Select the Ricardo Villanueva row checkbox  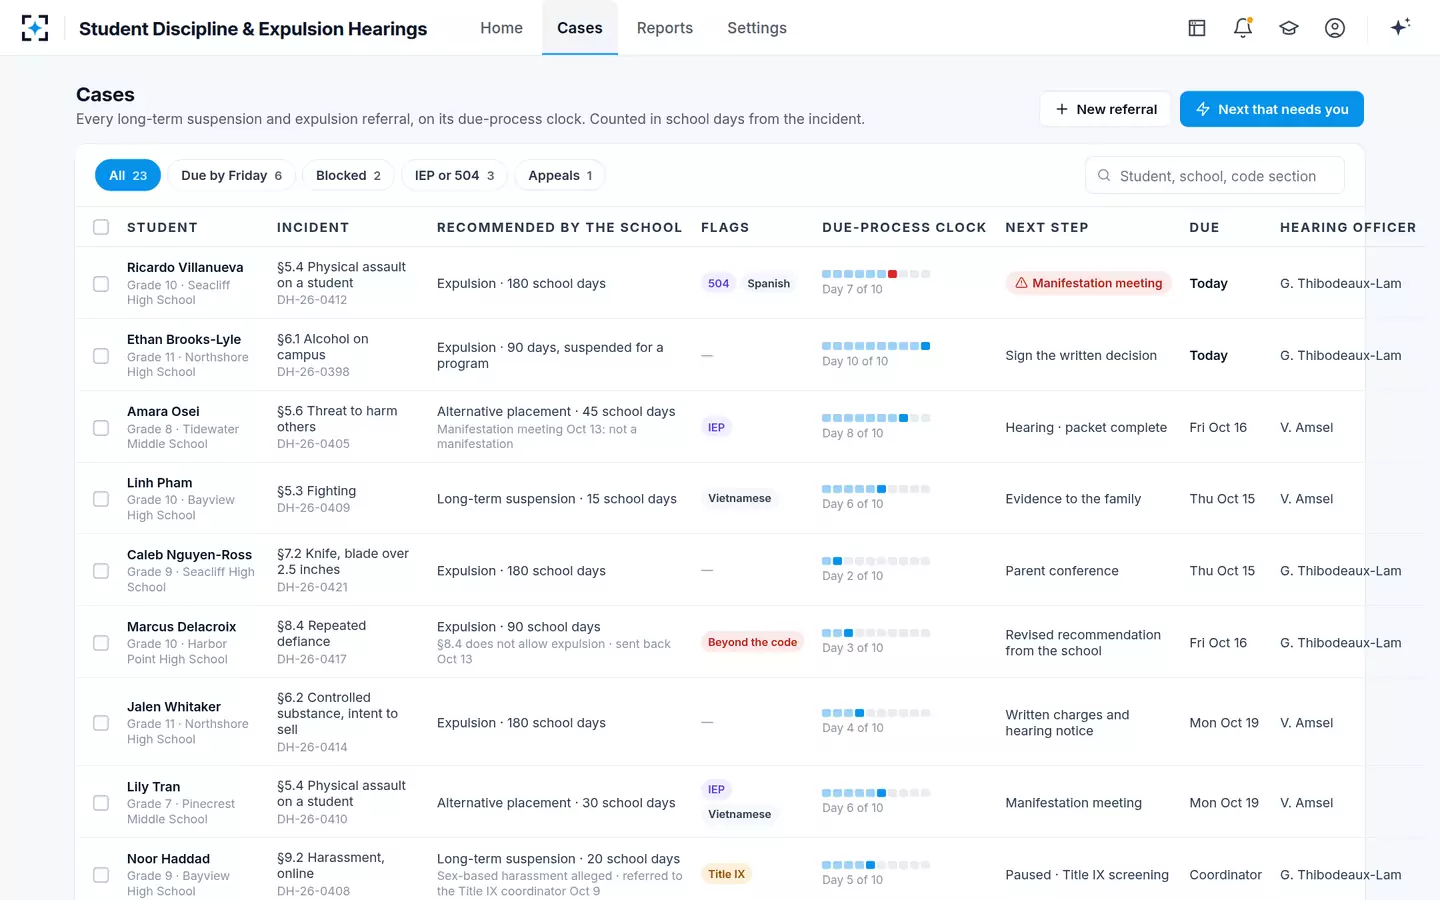point(101,284)
